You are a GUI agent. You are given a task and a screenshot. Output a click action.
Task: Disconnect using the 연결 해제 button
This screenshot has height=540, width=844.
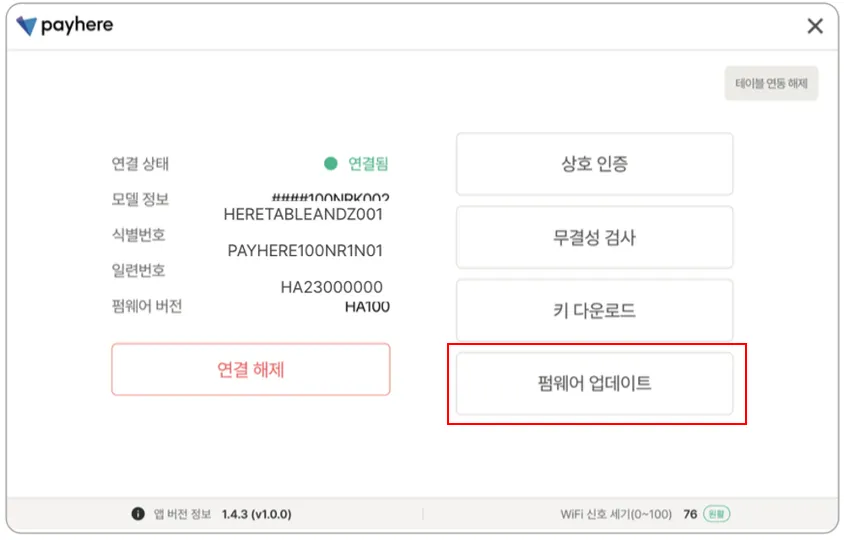point(250,369)
